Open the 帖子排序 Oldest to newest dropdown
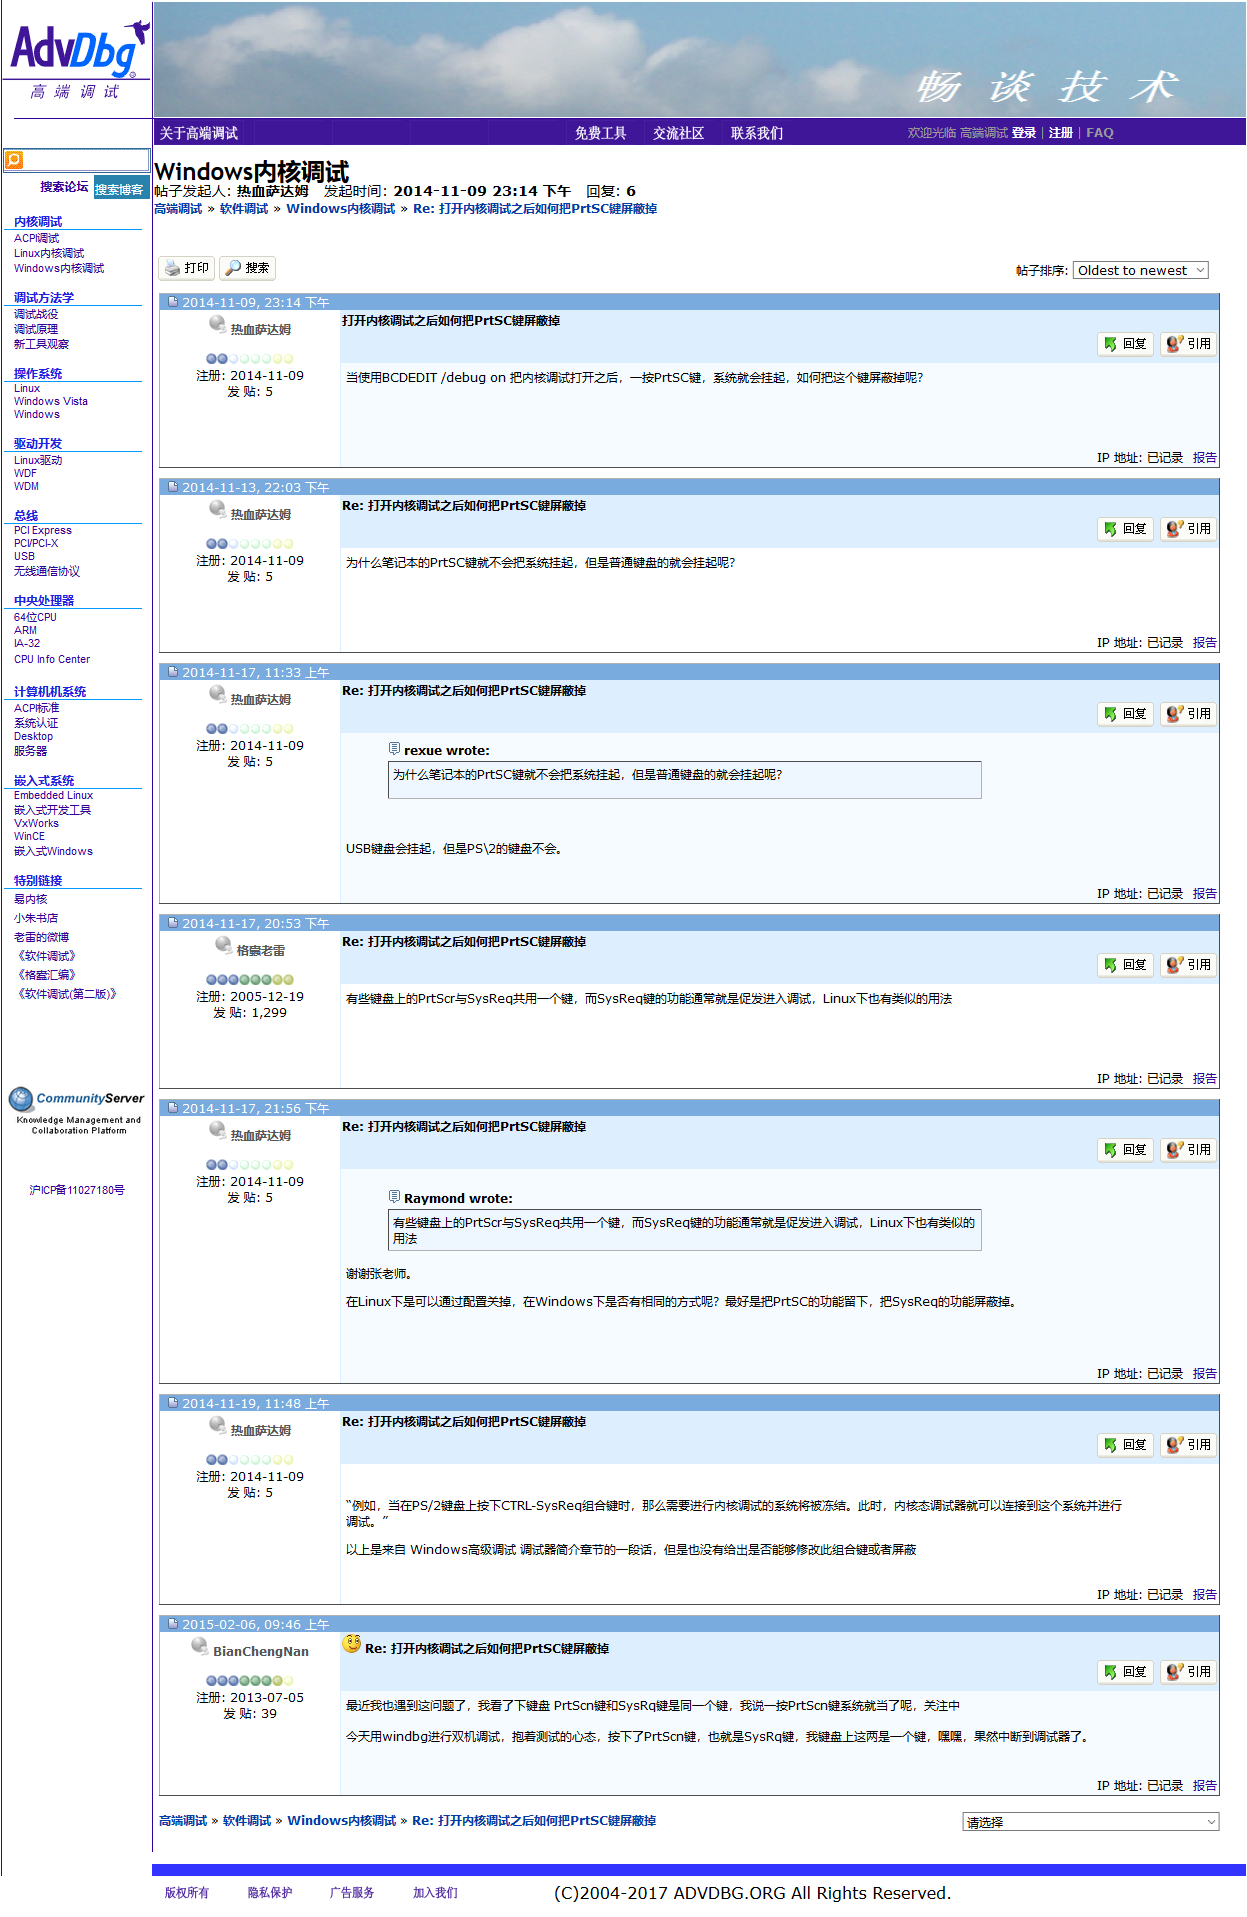1247x1917 pixels. (x=1140, y=270)
